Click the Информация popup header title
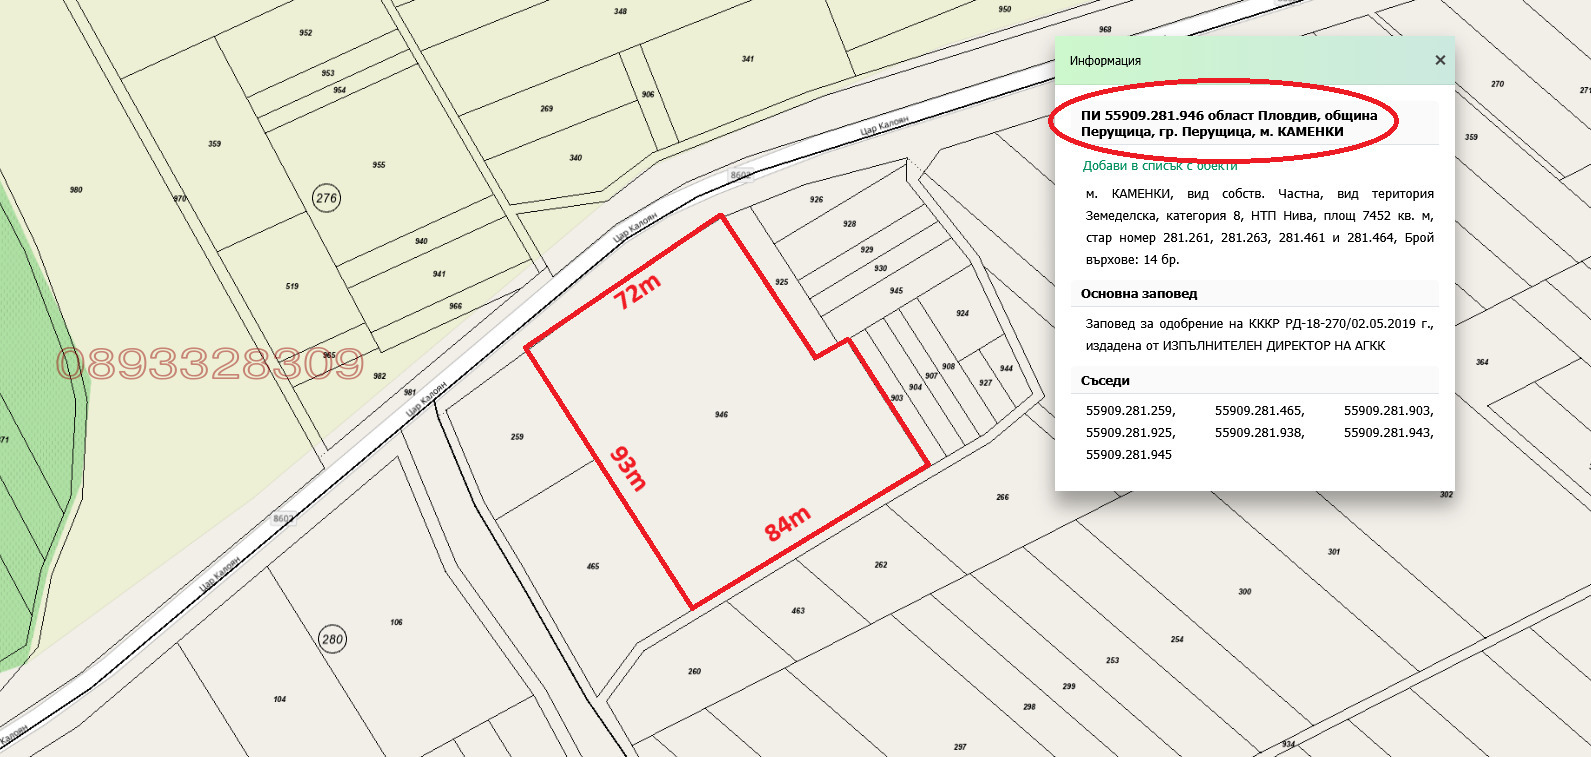Screen dimensions: 1591x757 1105,61
